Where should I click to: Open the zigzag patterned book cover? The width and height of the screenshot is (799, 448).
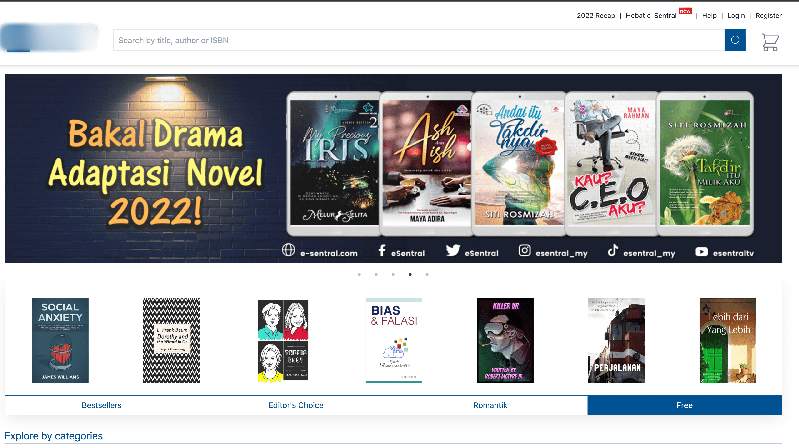tap(171, 340)
